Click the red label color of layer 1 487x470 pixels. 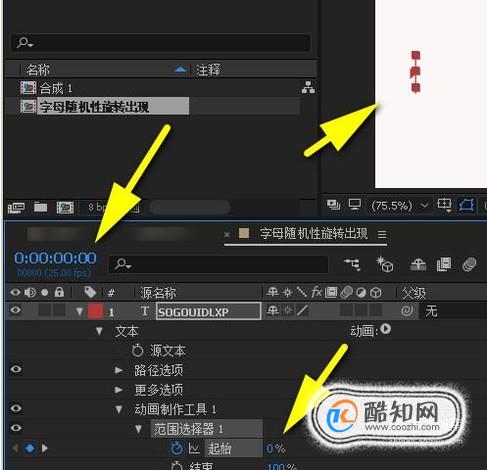(95, 311)
